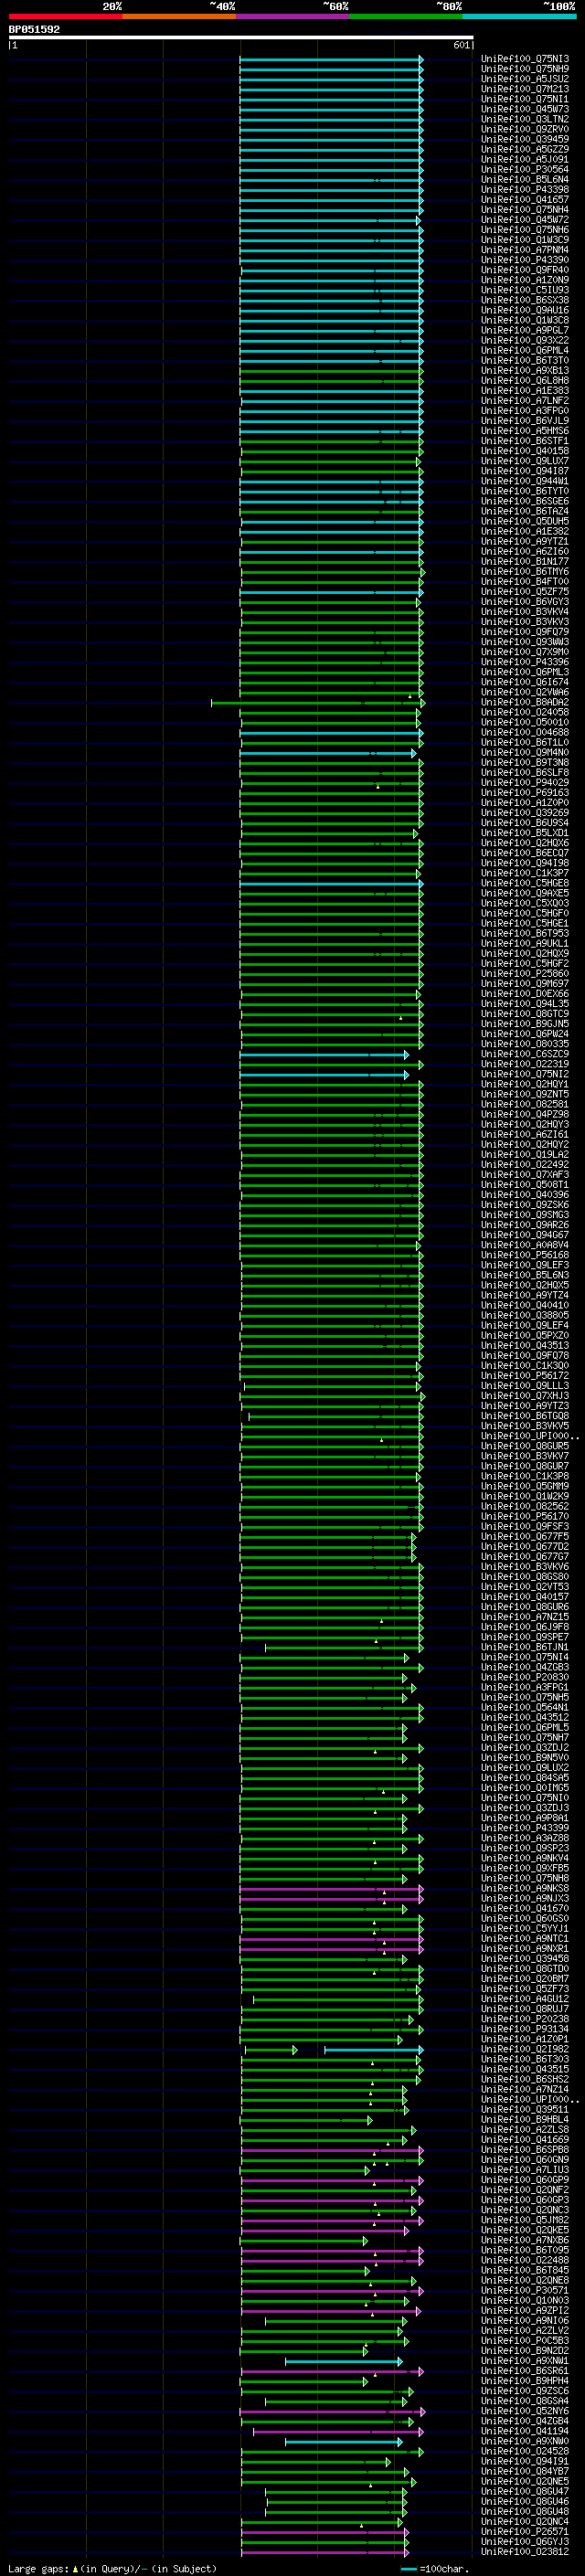Open UniRef100_Q677F5 entry
The width and height of the screenshot is (585, 2576).
pyautogui.click(x=525, y=1536)
